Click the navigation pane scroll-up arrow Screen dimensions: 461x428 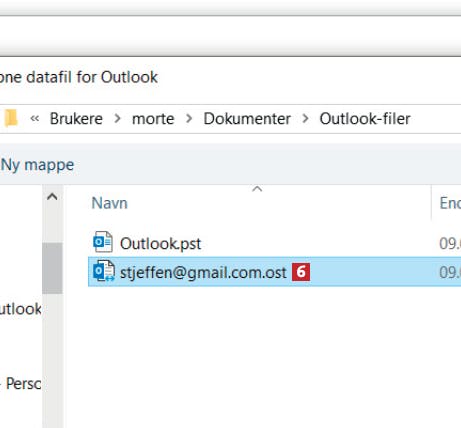[52, 197]
